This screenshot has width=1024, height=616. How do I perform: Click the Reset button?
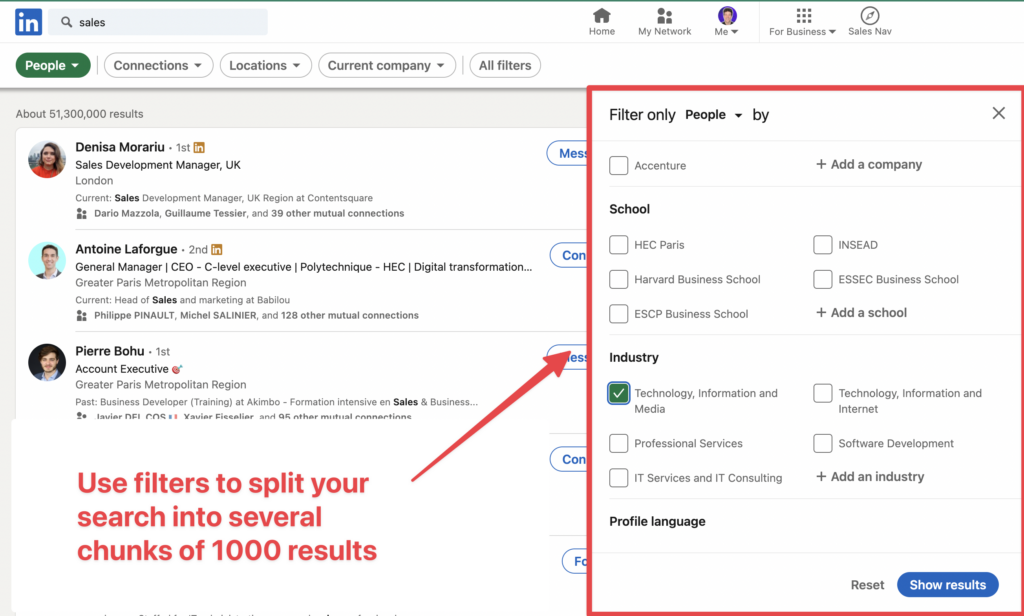[x=867, y=585]
